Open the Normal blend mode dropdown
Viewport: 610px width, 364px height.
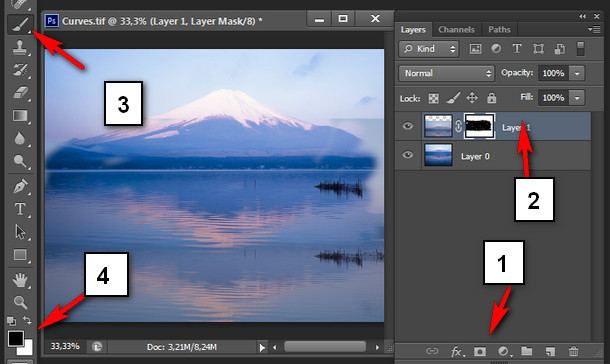[x=447, y=73]
